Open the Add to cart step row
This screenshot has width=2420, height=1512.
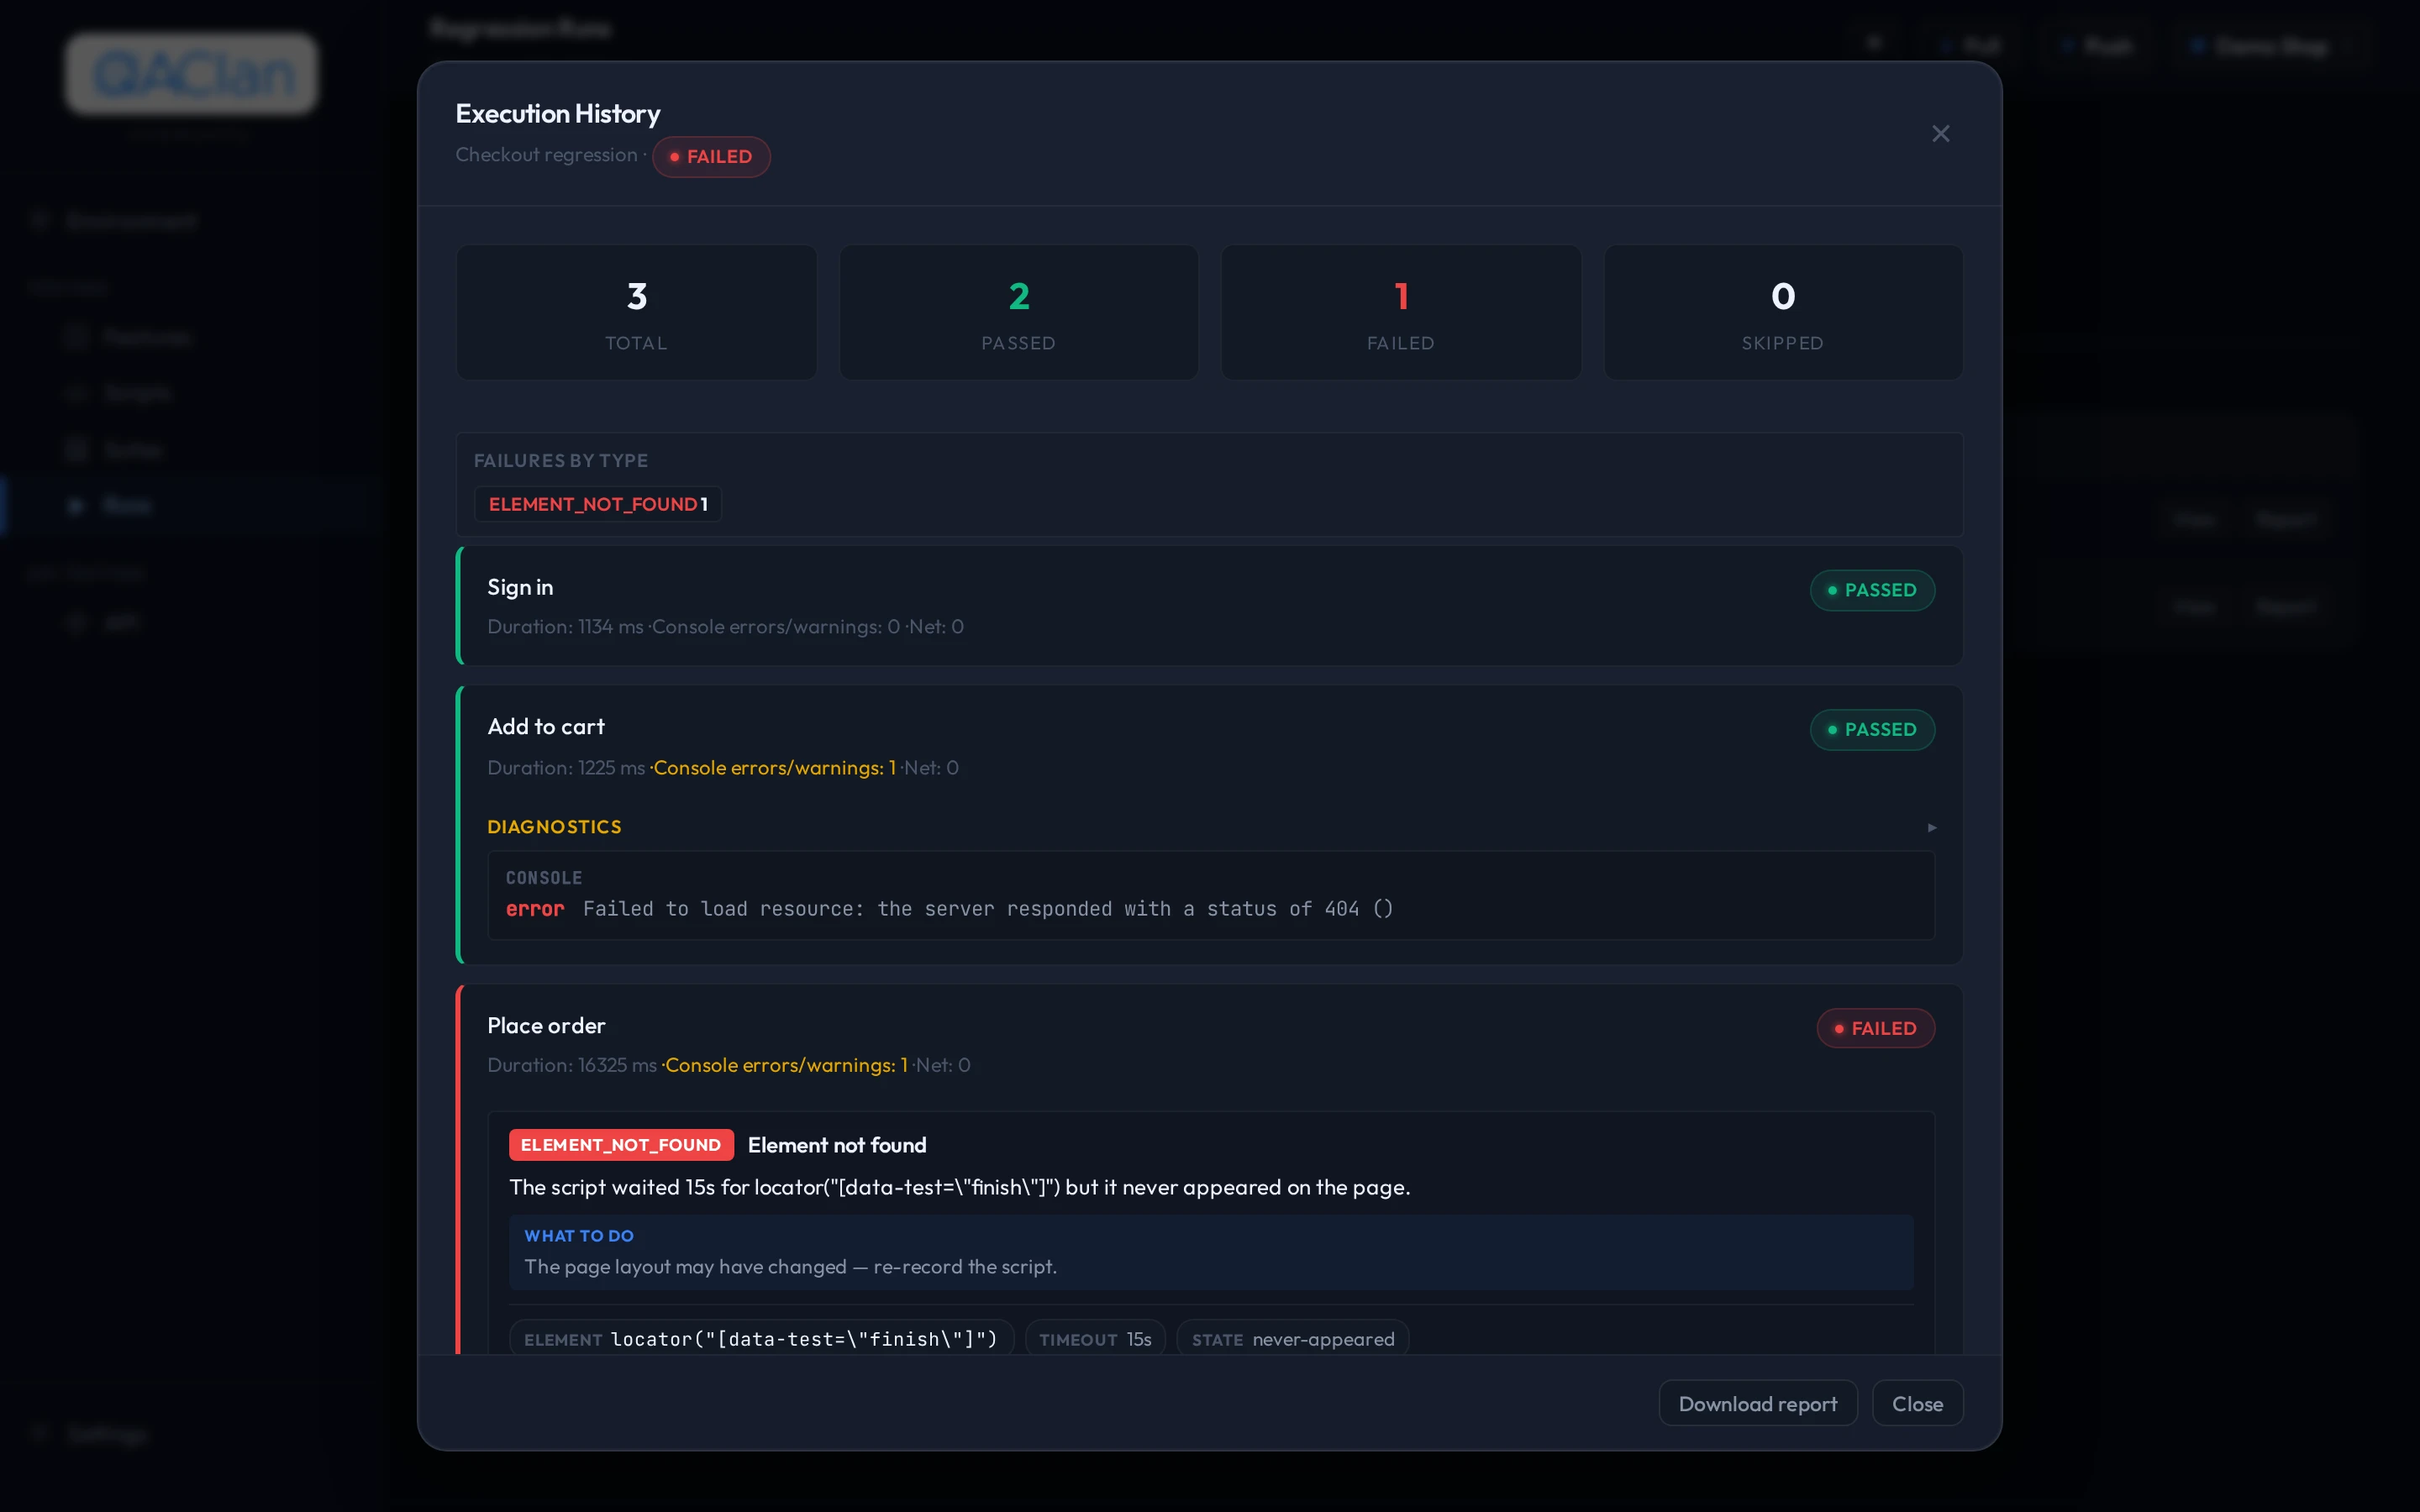(x=1210, y=825)
